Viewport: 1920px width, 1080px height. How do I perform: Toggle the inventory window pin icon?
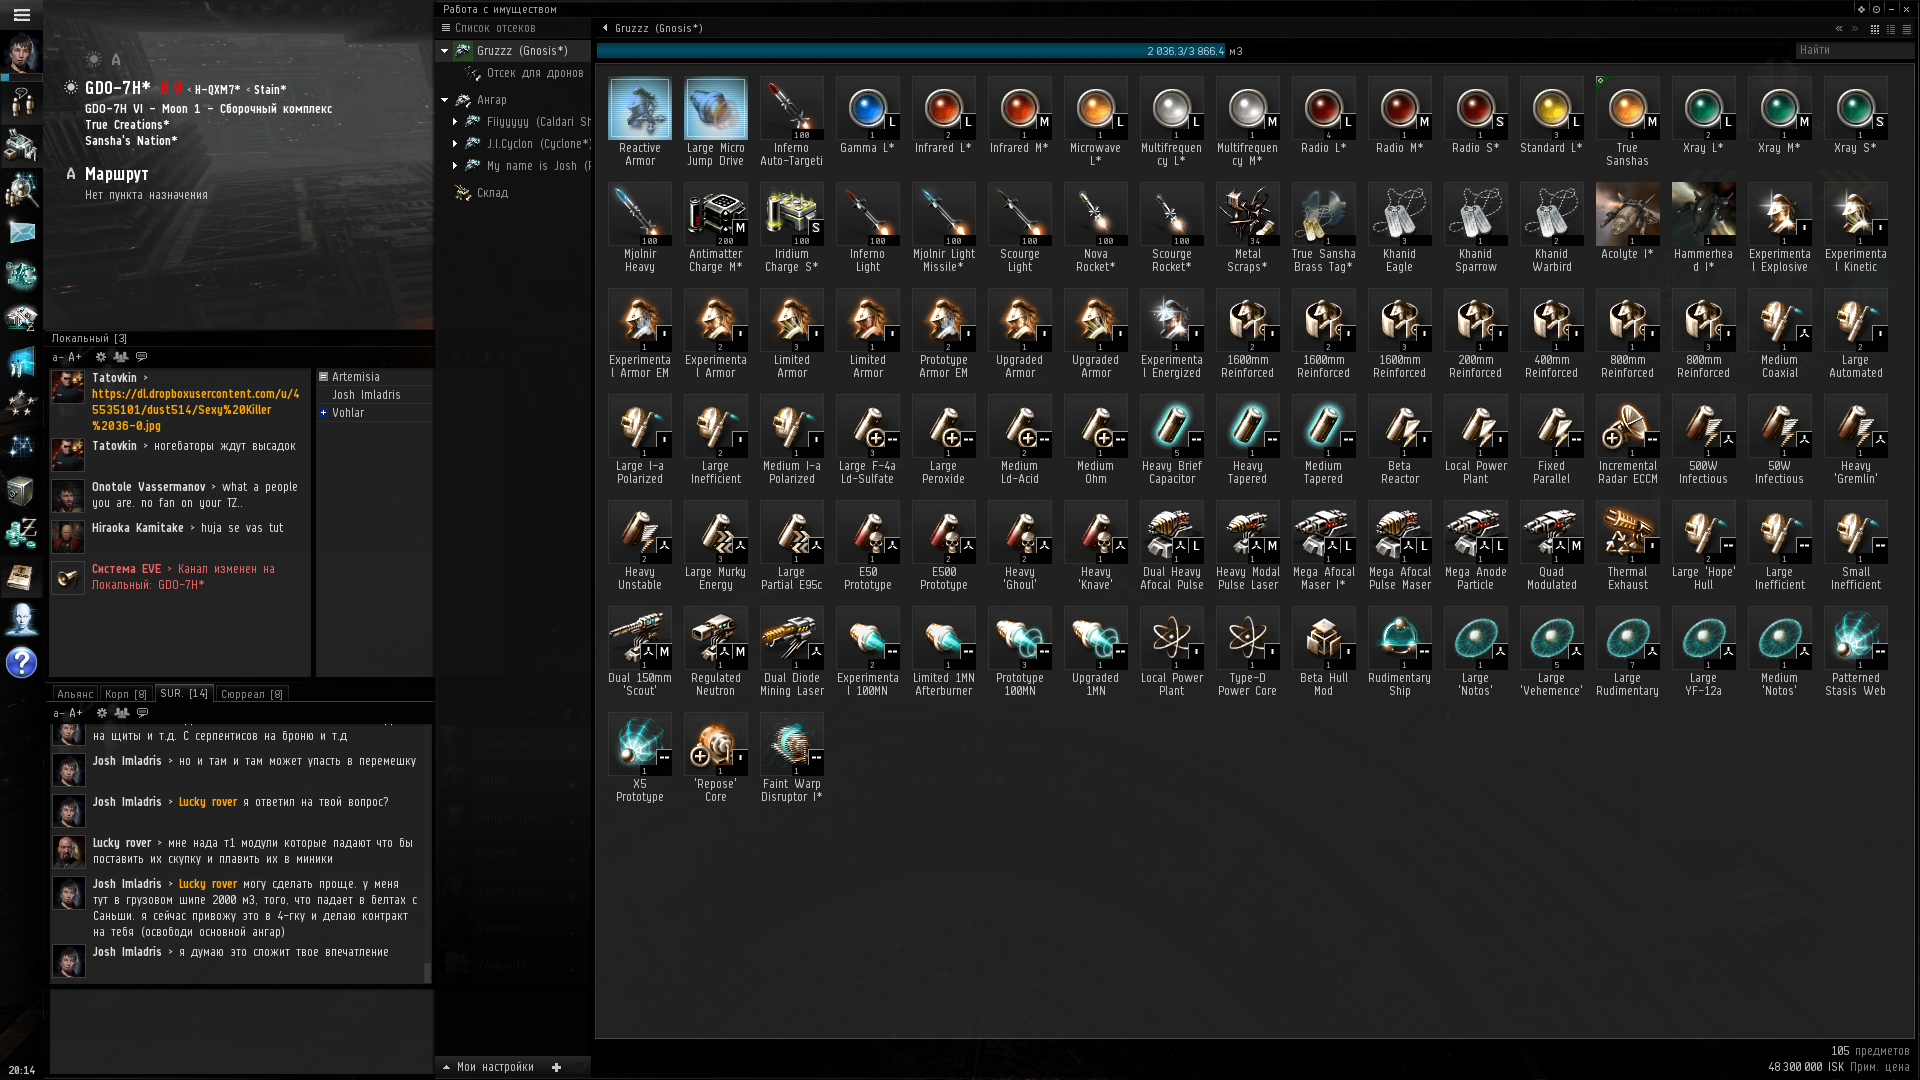1861,9
